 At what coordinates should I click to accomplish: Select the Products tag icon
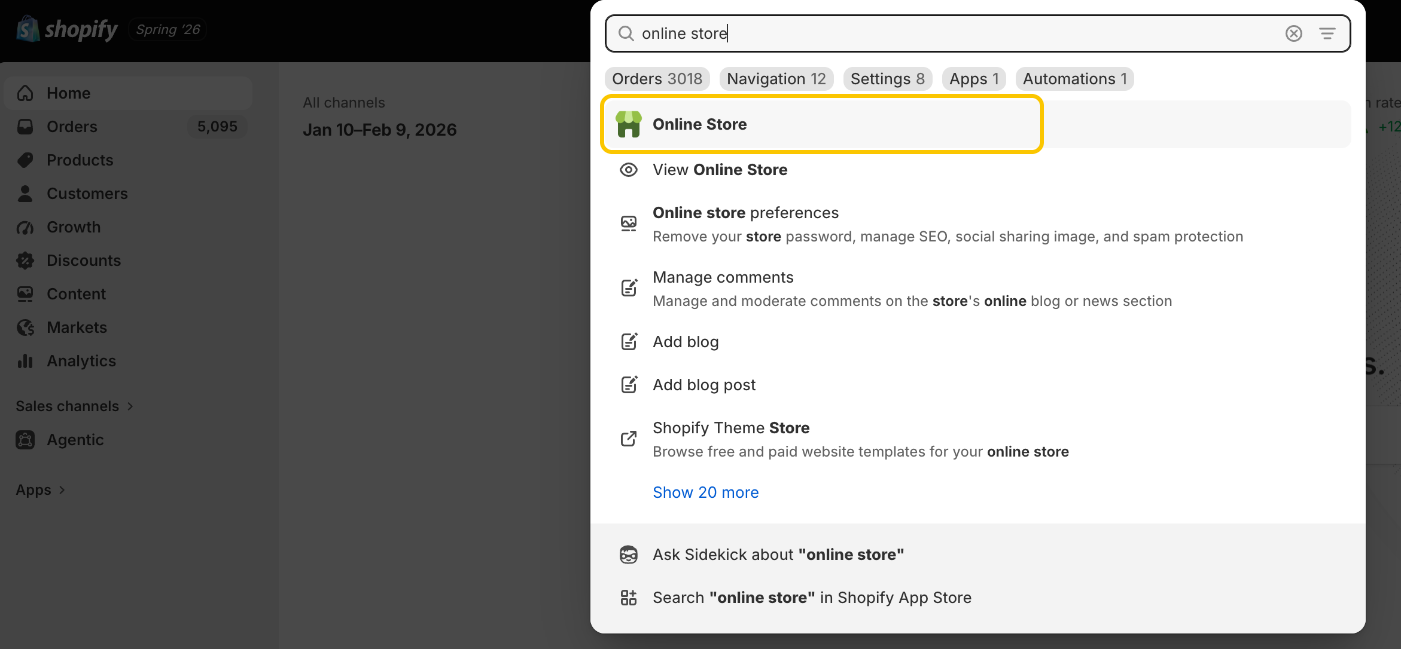point(26,160)
